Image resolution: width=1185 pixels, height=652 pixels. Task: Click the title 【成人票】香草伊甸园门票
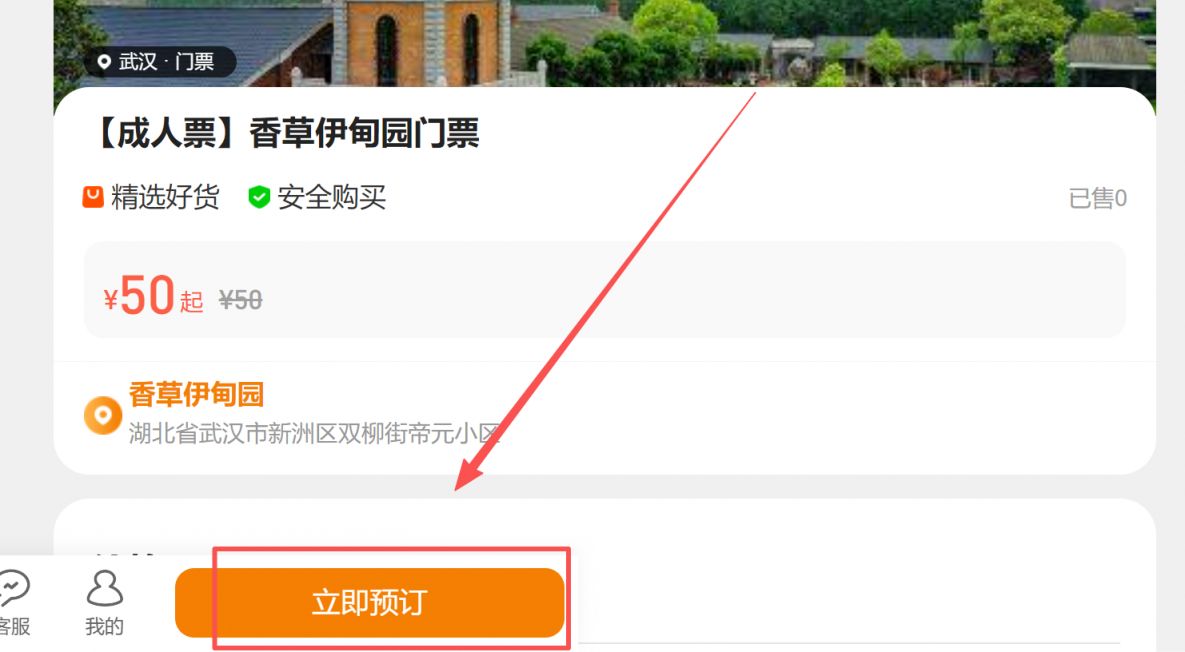pos(284,134)
